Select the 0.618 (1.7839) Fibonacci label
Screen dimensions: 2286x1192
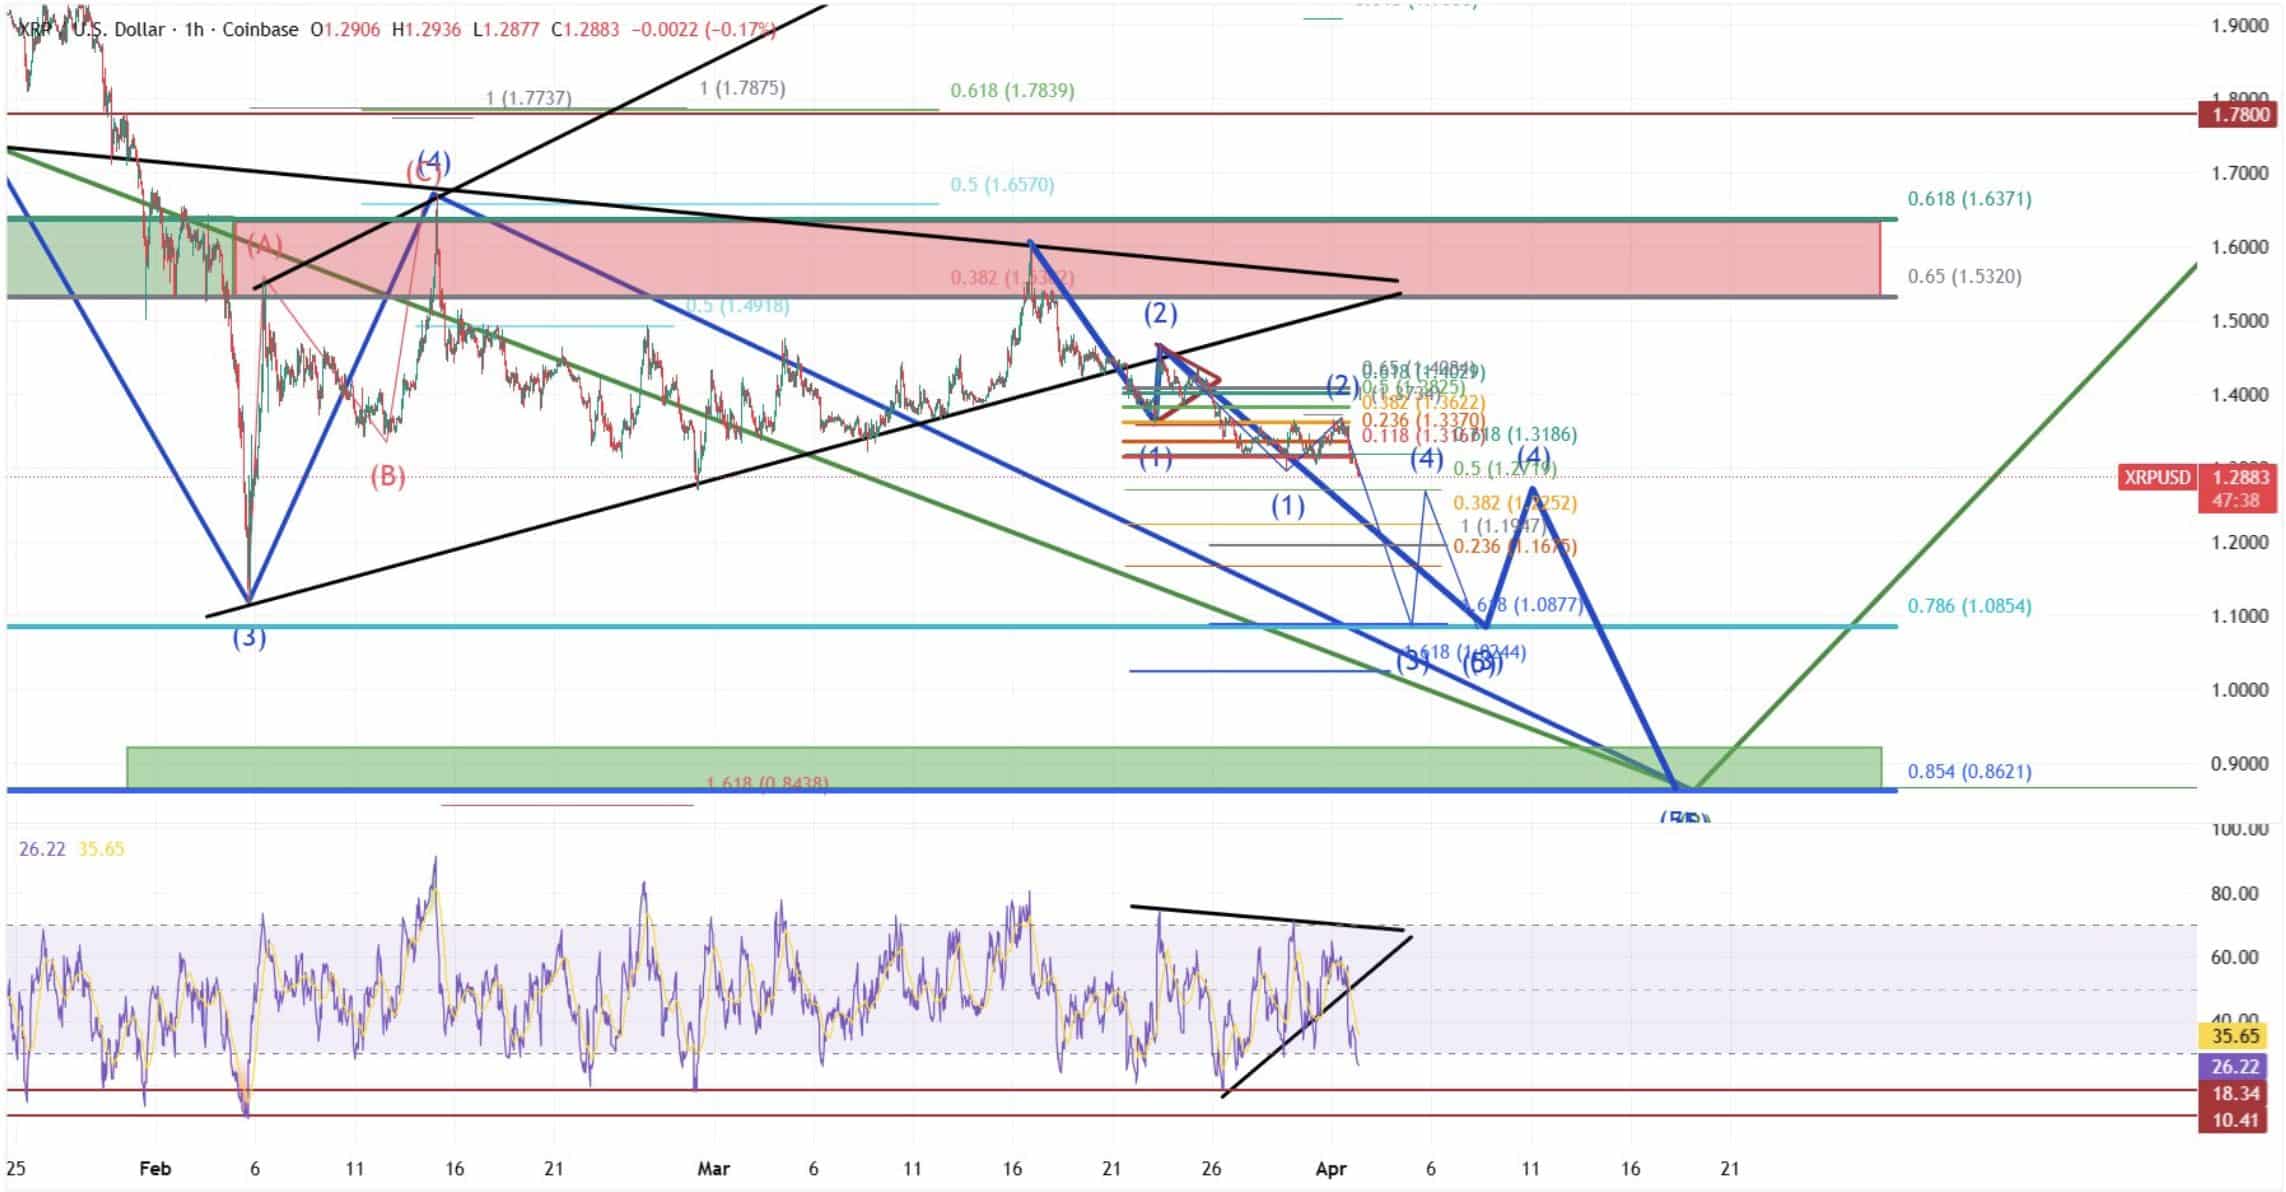point(1012,91)
